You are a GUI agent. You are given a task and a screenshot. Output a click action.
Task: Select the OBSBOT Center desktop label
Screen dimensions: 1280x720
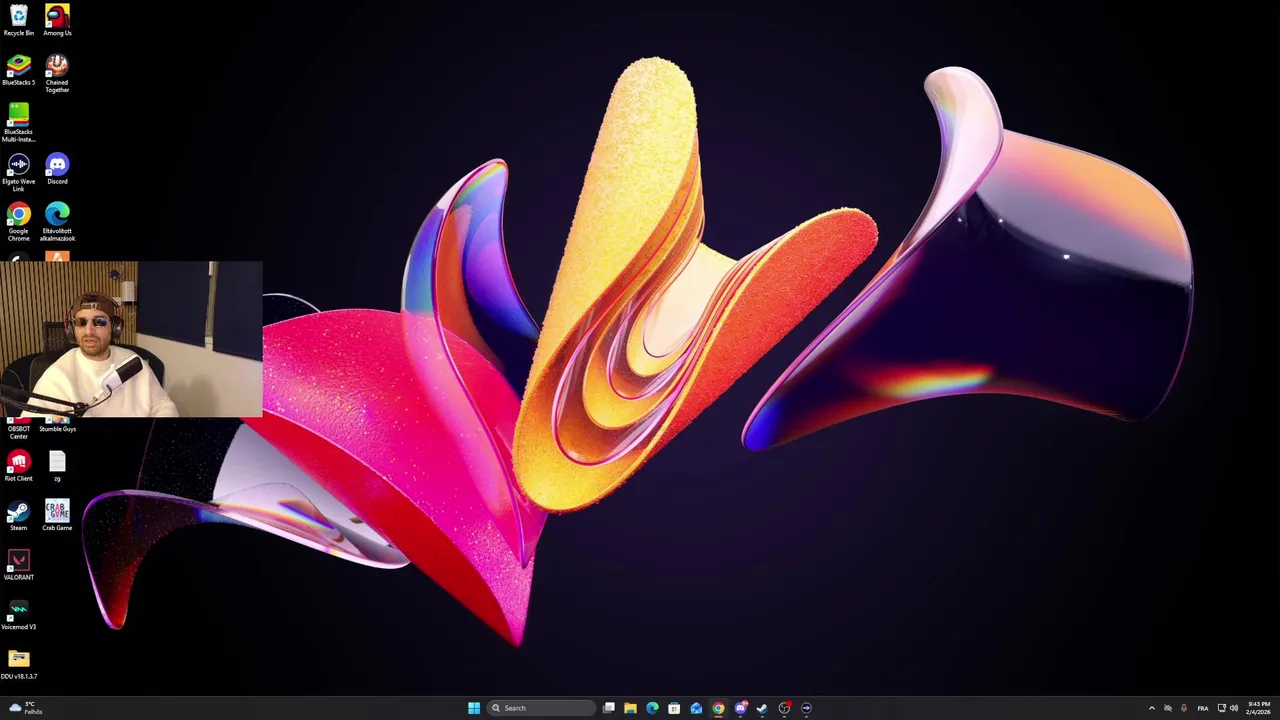[x=18, y=432]
